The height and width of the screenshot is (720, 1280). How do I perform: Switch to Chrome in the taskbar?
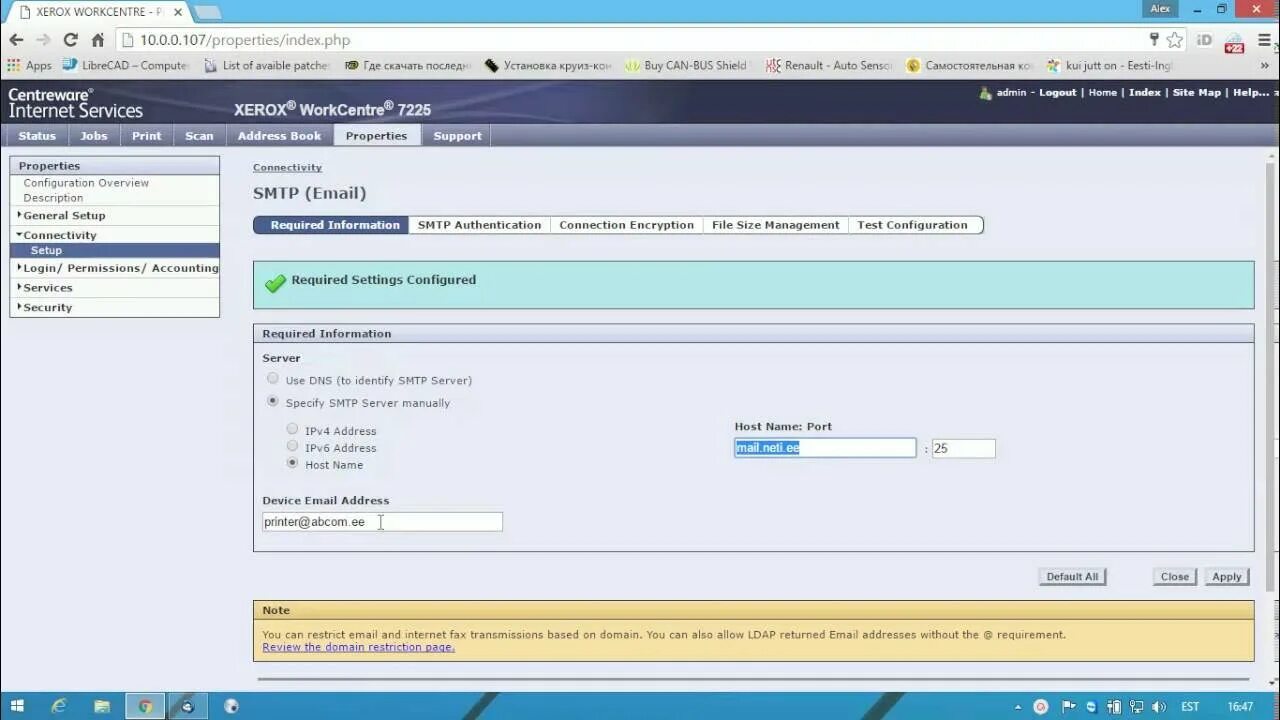coord(145,706)
